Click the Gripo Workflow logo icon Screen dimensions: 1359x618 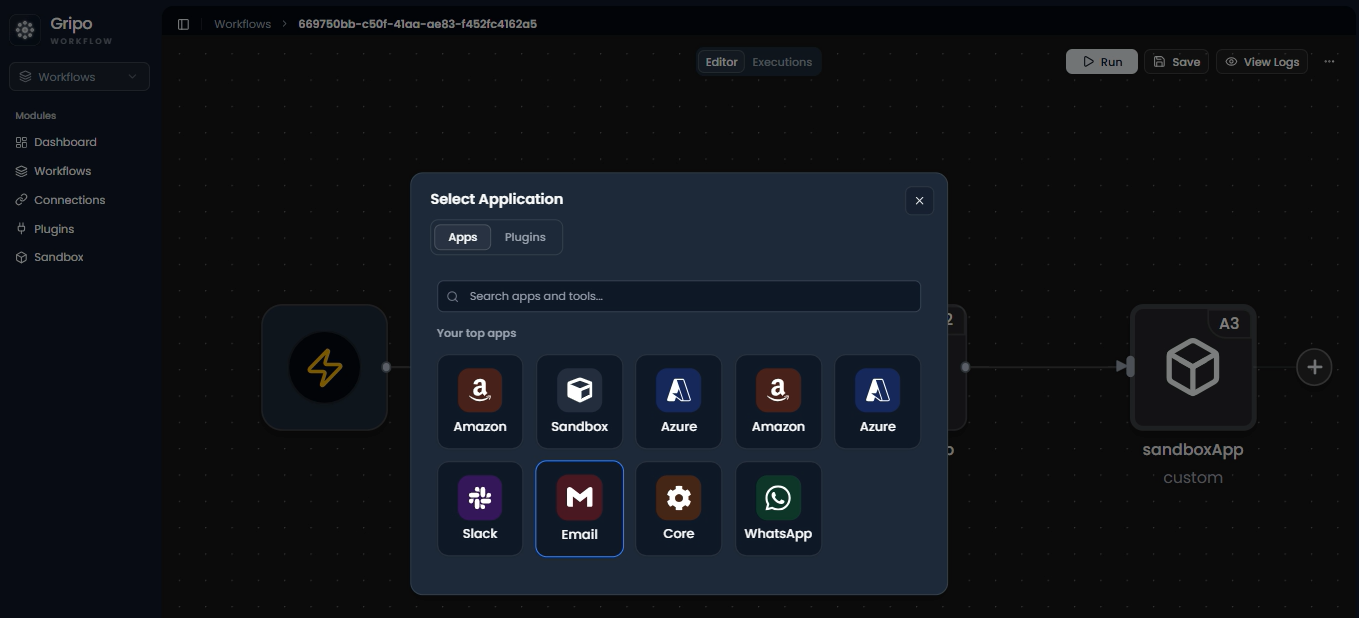25,30
